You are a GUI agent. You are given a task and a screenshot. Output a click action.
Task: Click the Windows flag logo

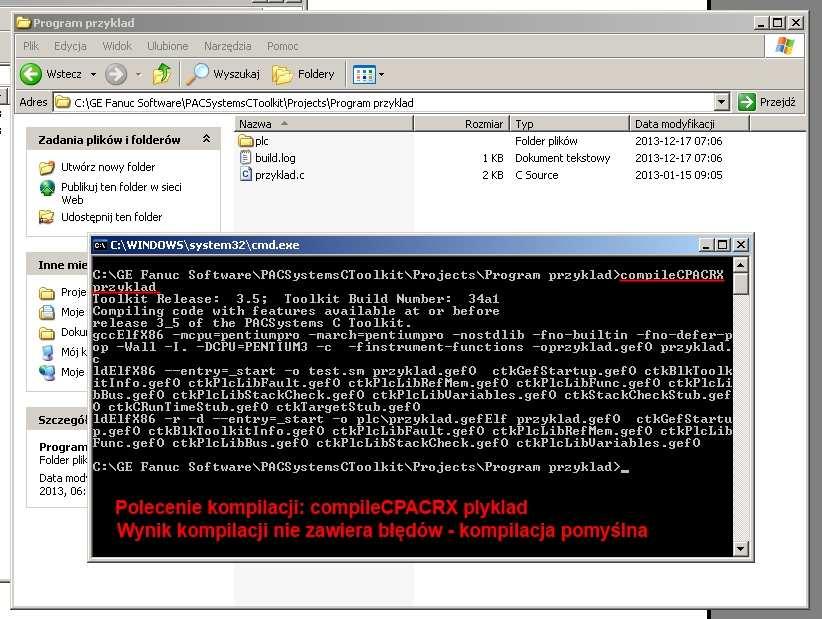(x=784, y=46)
